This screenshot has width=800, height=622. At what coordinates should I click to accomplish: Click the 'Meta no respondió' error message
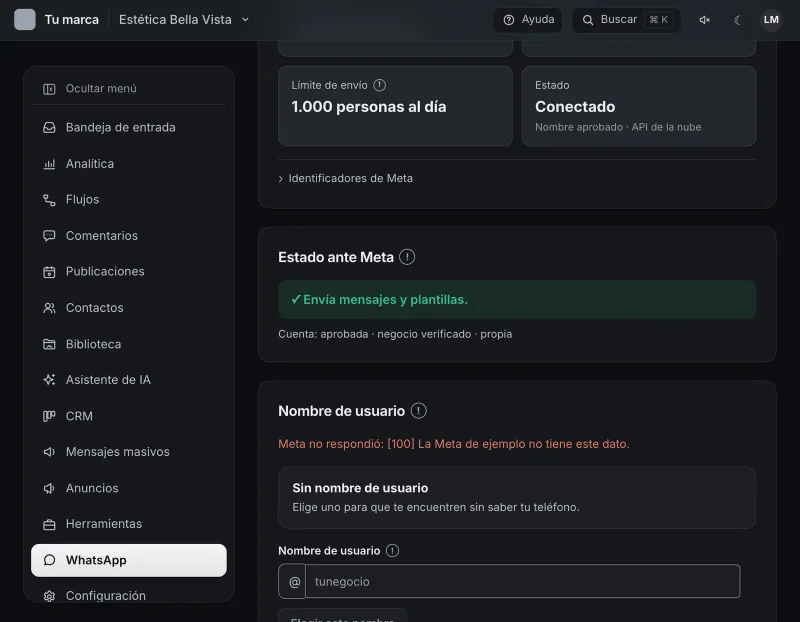tap(454, 444)
